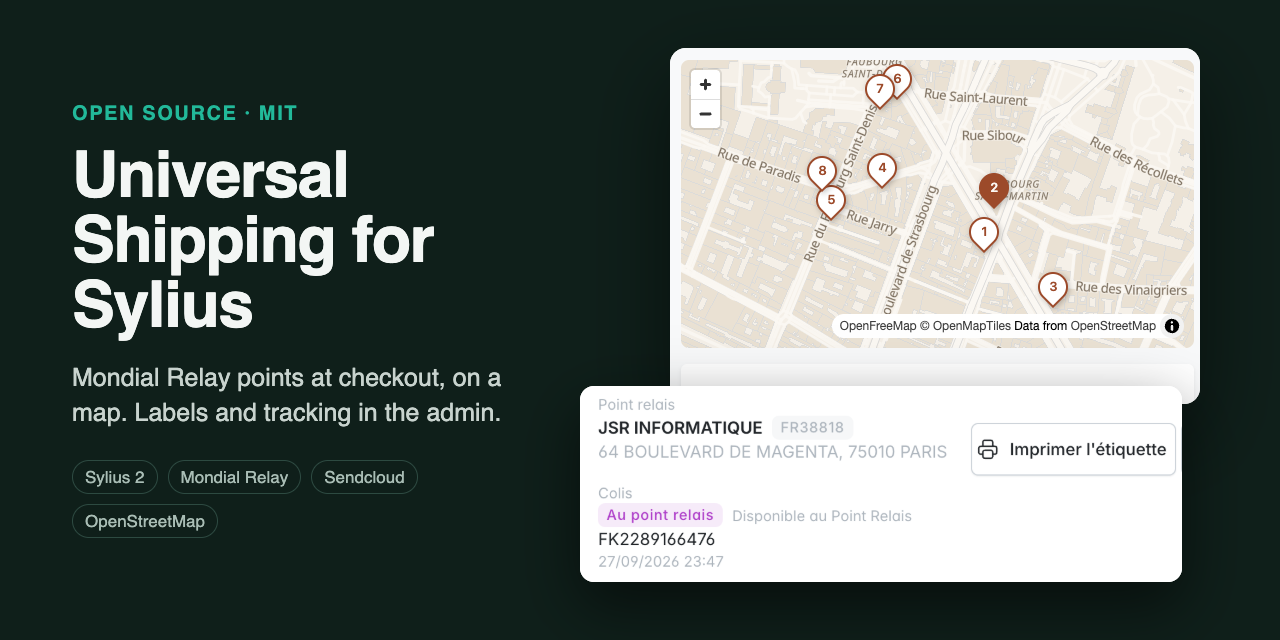Select the highlighted map marker 2
The height and width of the screenshot is (640, 1280).
(993, 189)
